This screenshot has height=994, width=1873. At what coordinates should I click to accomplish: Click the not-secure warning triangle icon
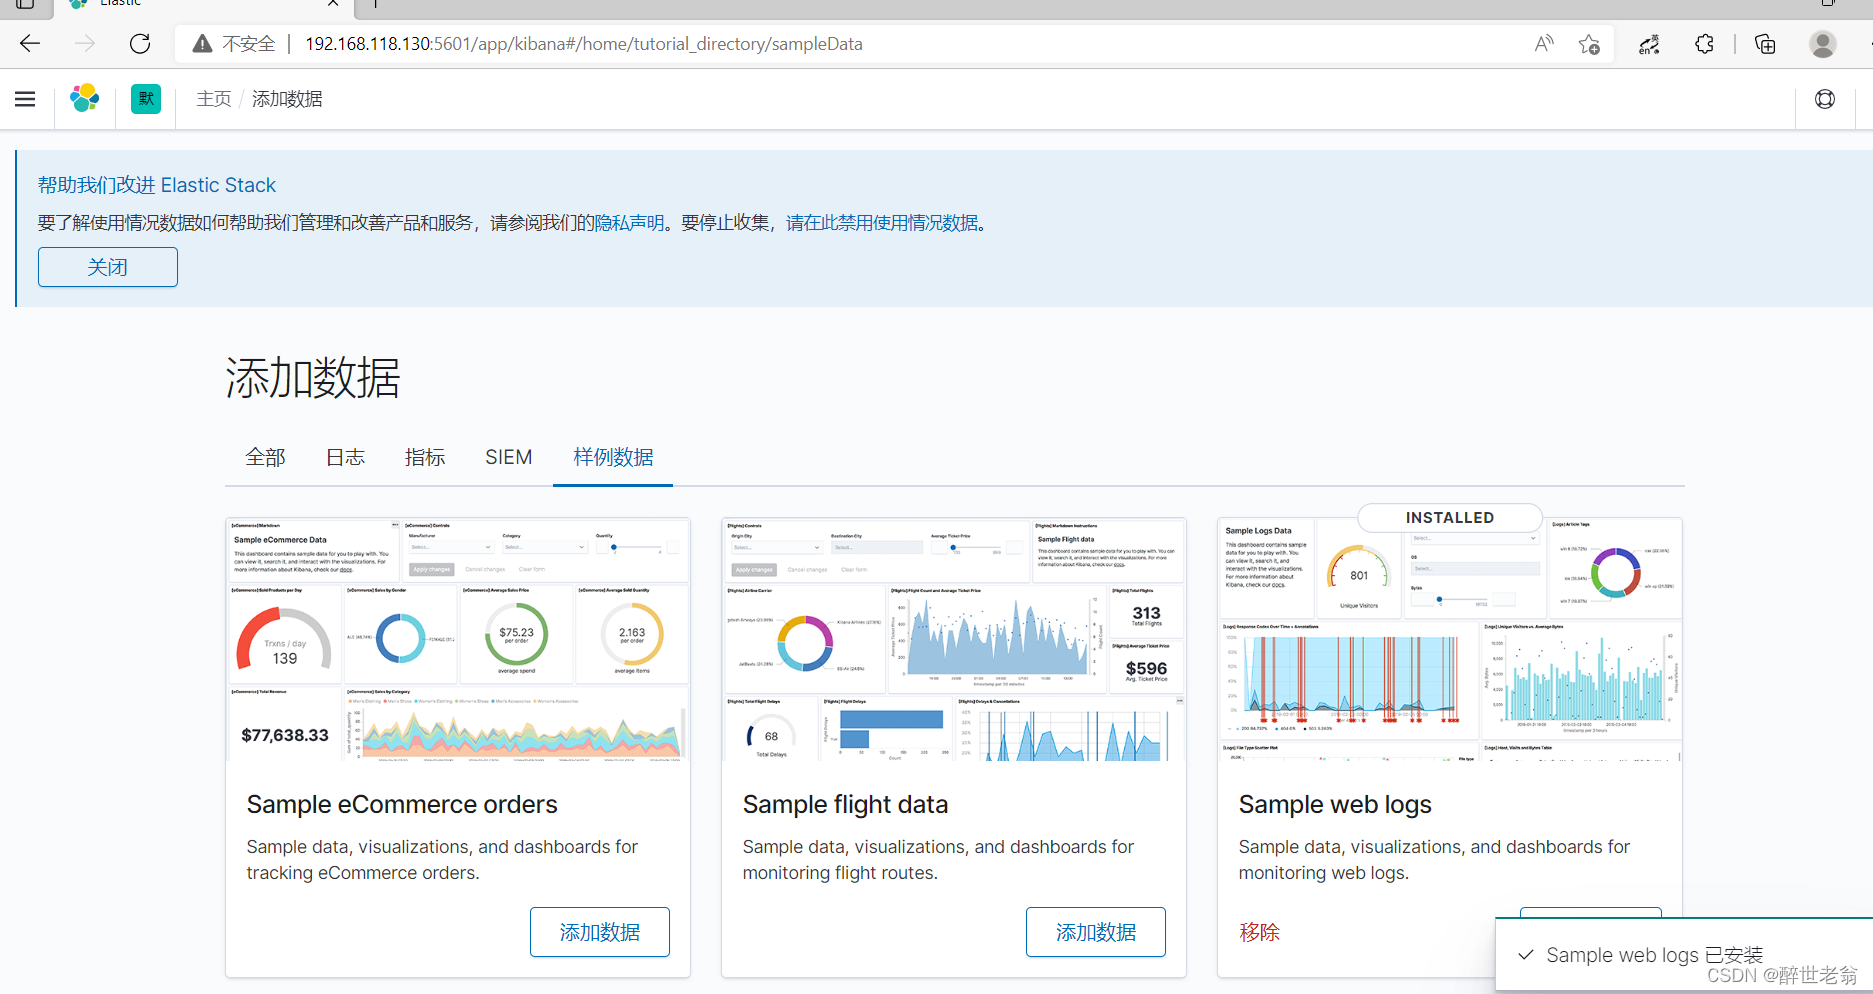(x=202, y=44)
